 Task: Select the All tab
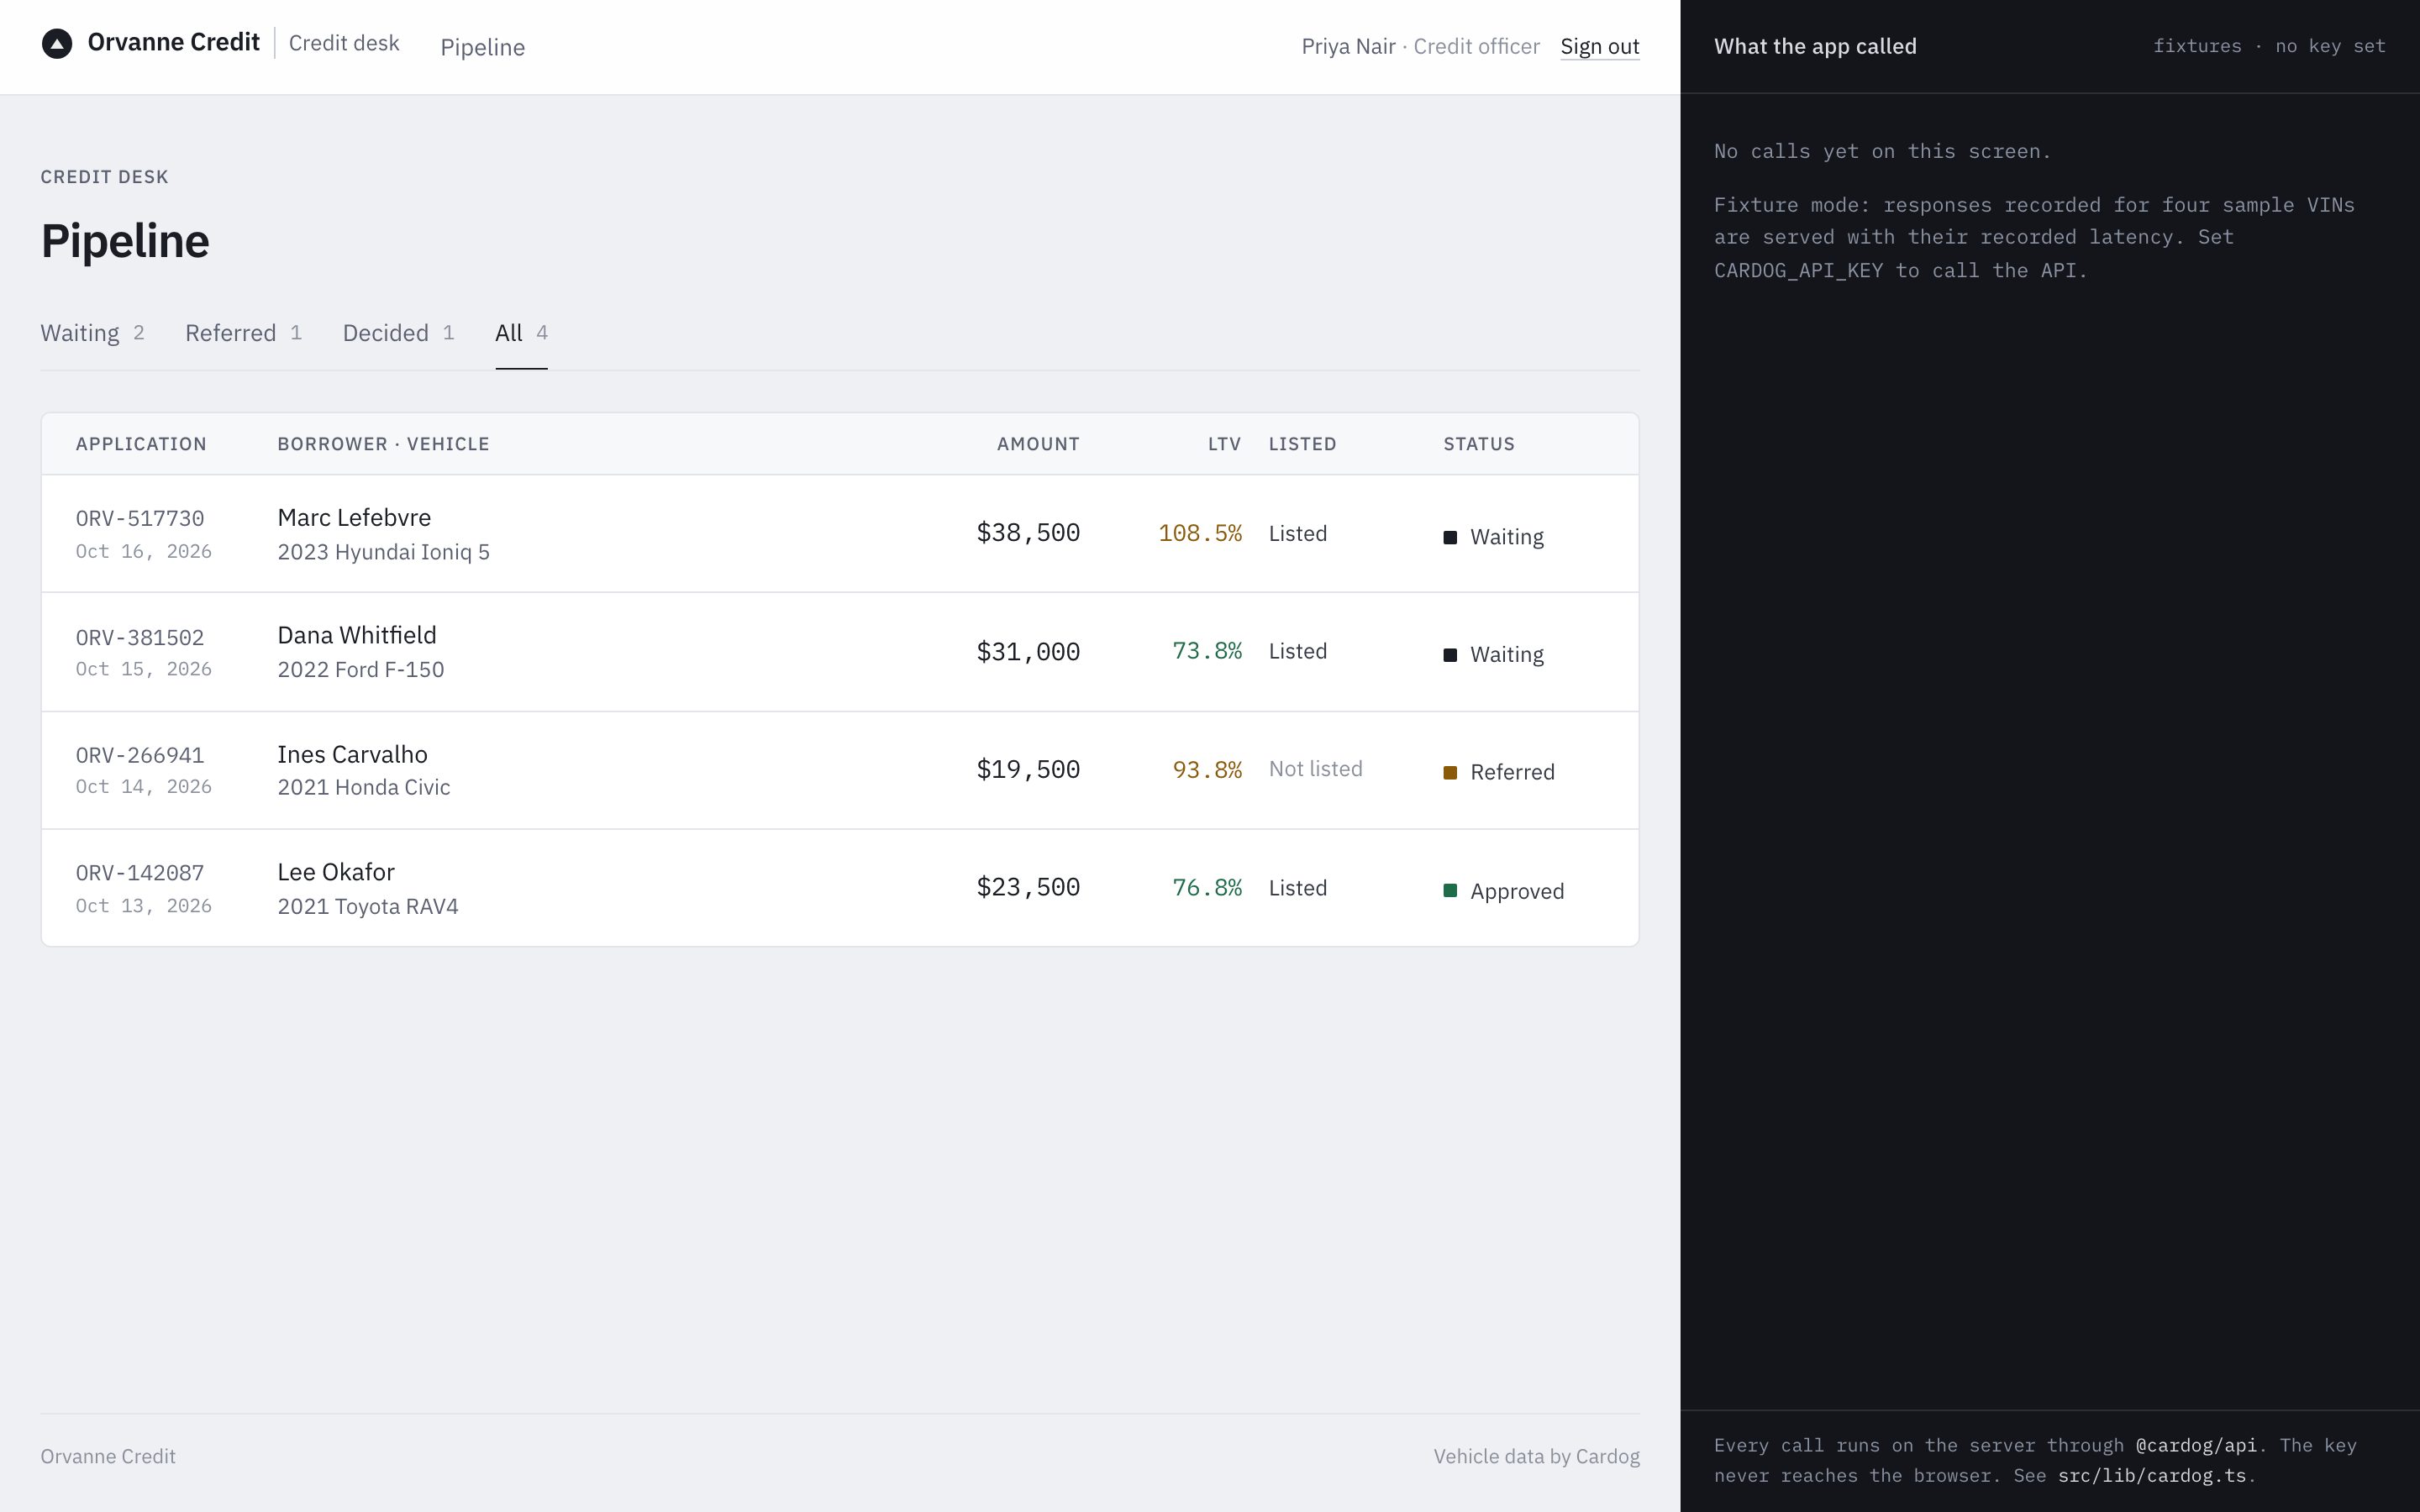(x=521, y=333)
